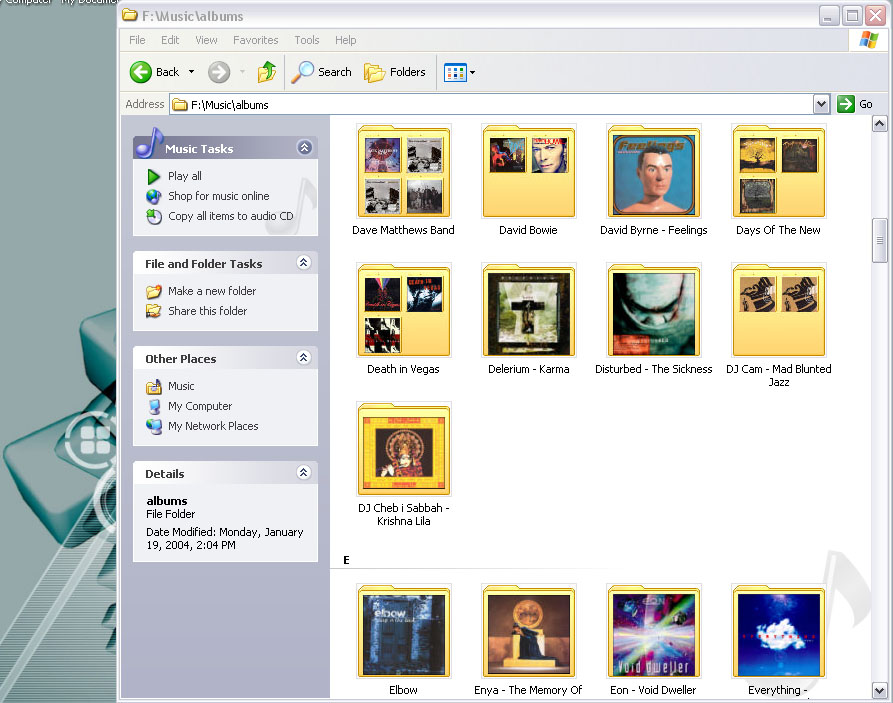Image resolution: width=893 pixels, height=703 pixels.
Task: Click the green Back arrow icon
Action: coord(140,72)
